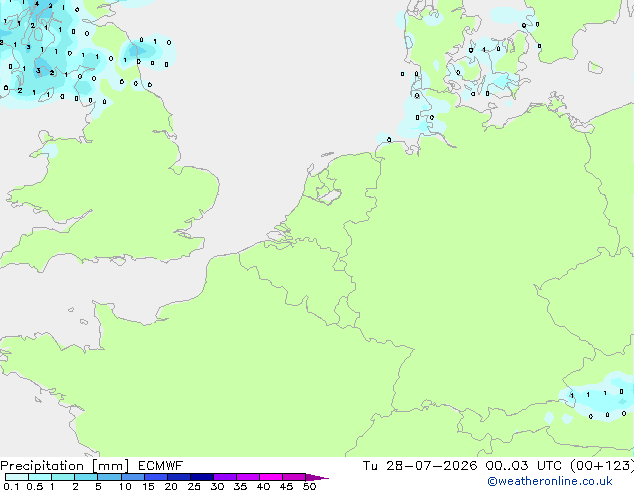Pick the 1–2 mm legend color swatch

tap(63, 477)
